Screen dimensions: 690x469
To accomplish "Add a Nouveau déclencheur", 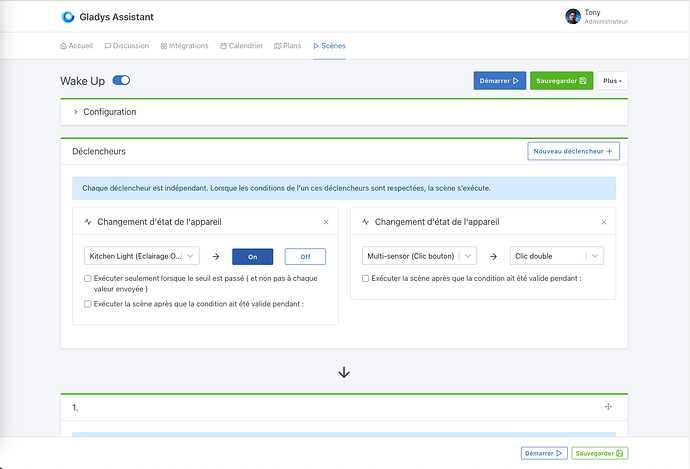I will tap(574, 151).
